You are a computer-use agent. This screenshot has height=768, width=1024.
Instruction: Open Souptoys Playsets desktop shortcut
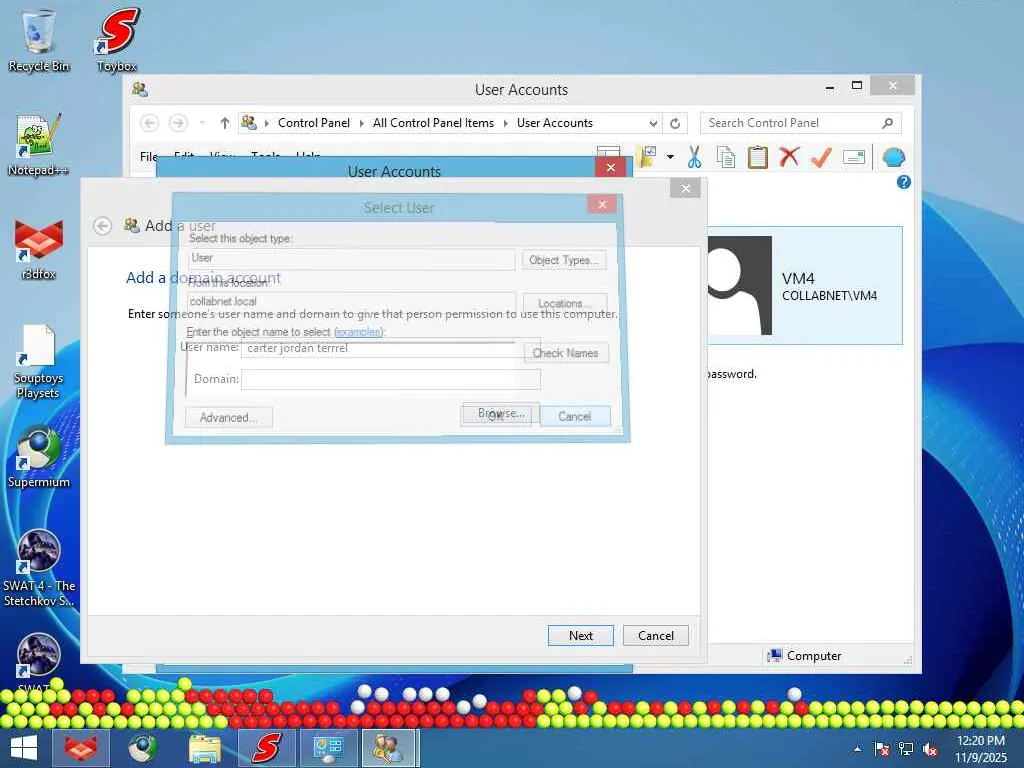[x=39, y=361]
